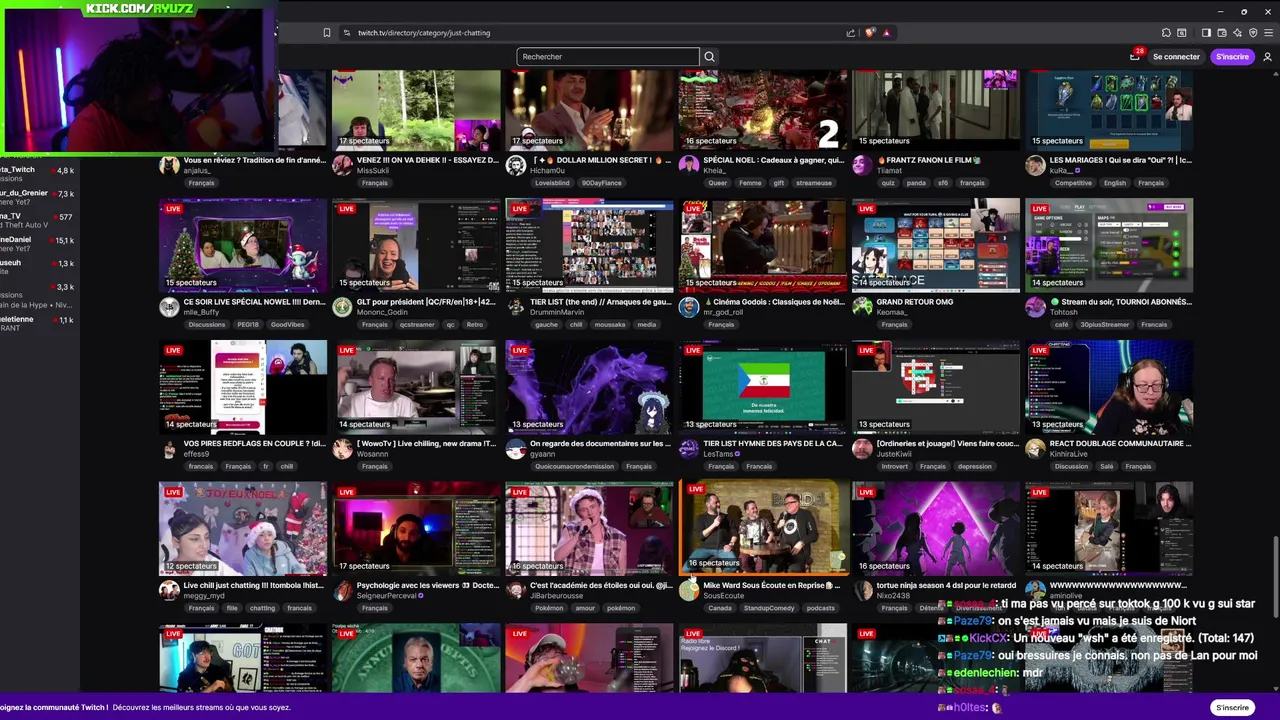The width and height of the screenshot is (1280, 720).
Task: Open Mike Ward Sous Écoute stream title
Action: pyautogui.click(x=771, y=585)
